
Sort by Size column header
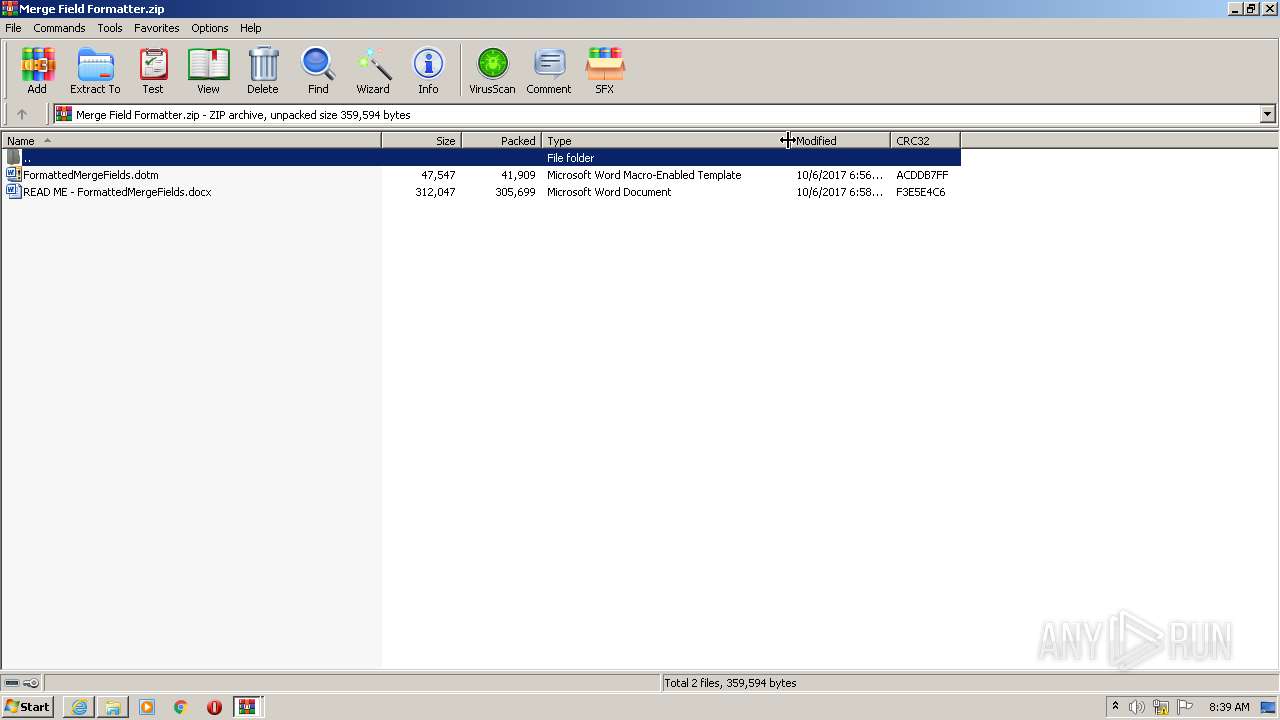(421, 141)
